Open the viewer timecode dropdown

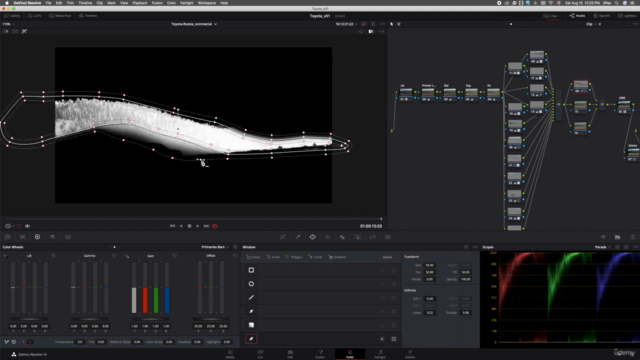(346, 24)
